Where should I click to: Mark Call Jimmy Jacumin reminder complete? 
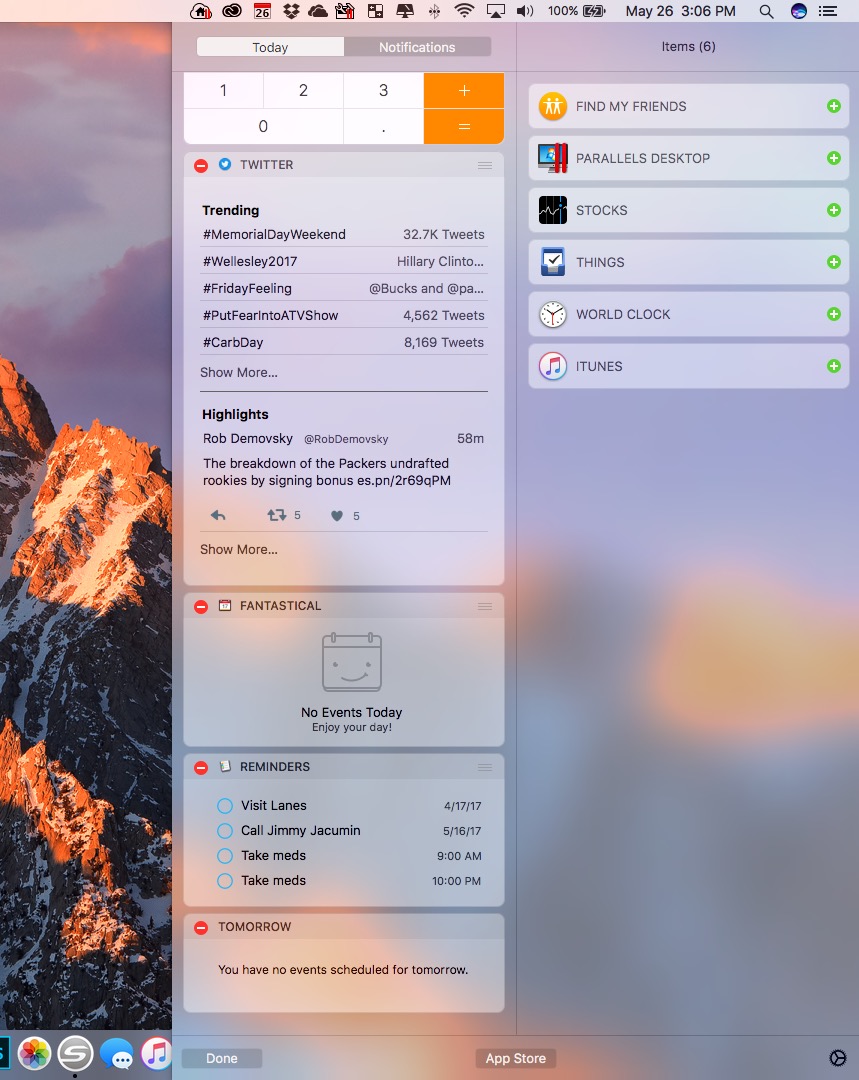[225, 831]
